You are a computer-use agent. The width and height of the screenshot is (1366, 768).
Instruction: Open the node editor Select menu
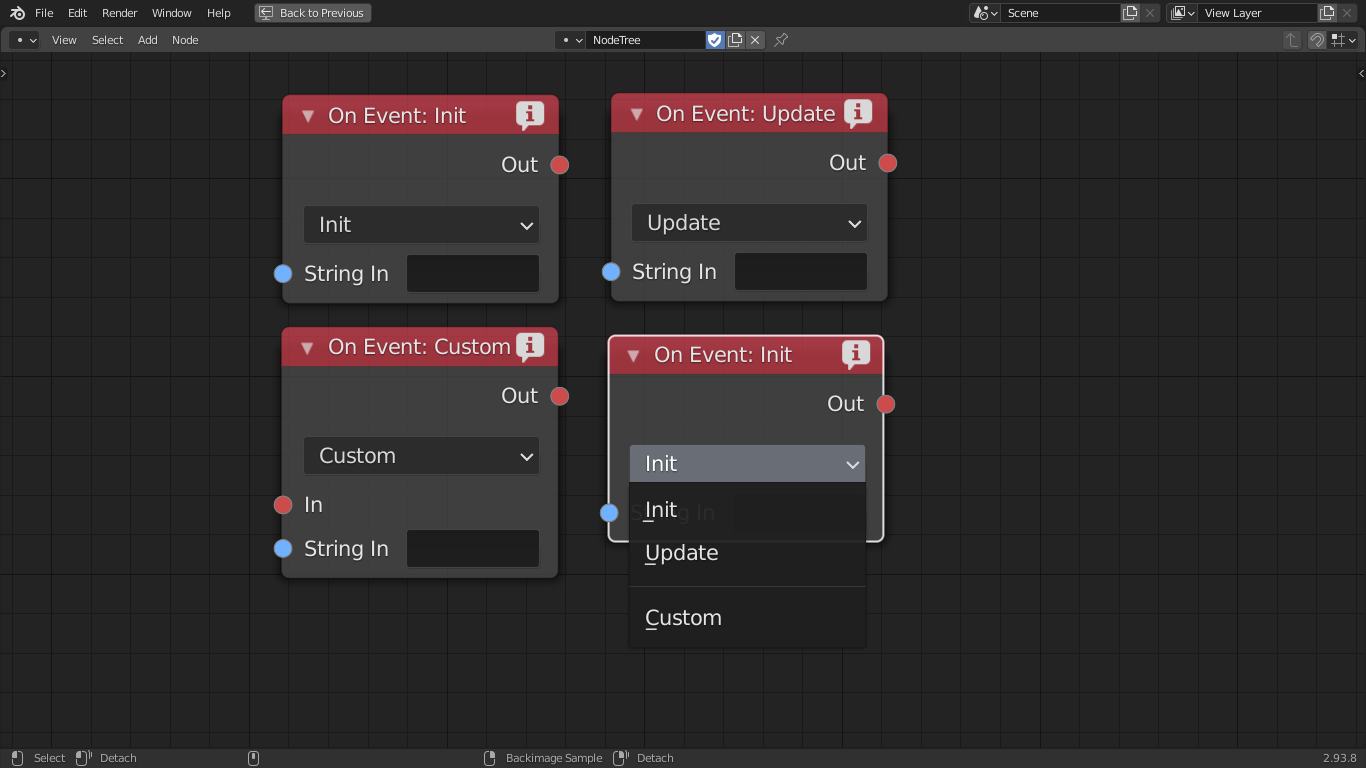pos(107,40)
